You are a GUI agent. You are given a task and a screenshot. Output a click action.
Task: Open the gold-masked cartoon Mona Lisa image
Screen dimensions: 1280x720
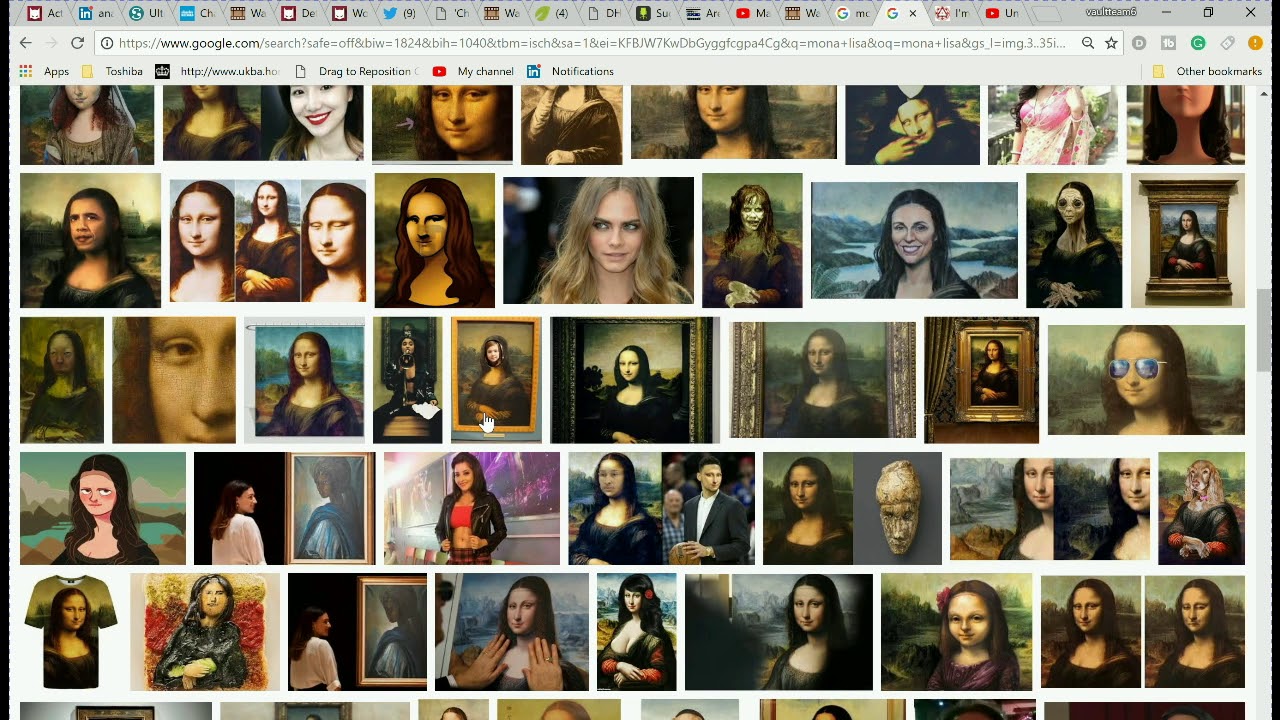[435, 240]
